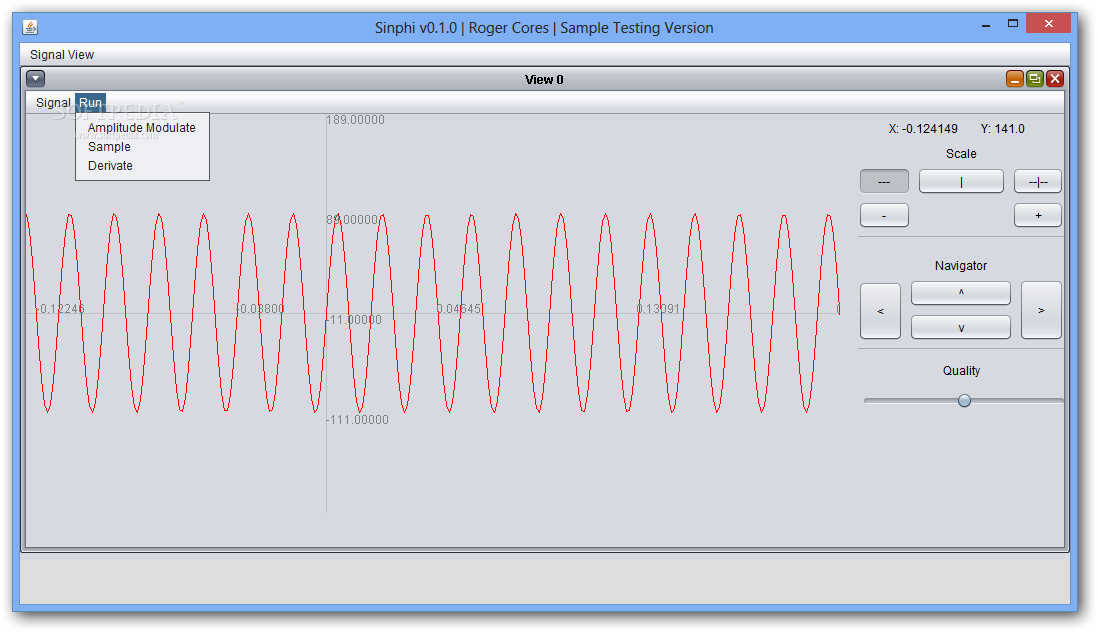Choose Sample from the Run menu
Image resolution: width=1098 pixels, height=632 pixels.
[x=141, y=146]
